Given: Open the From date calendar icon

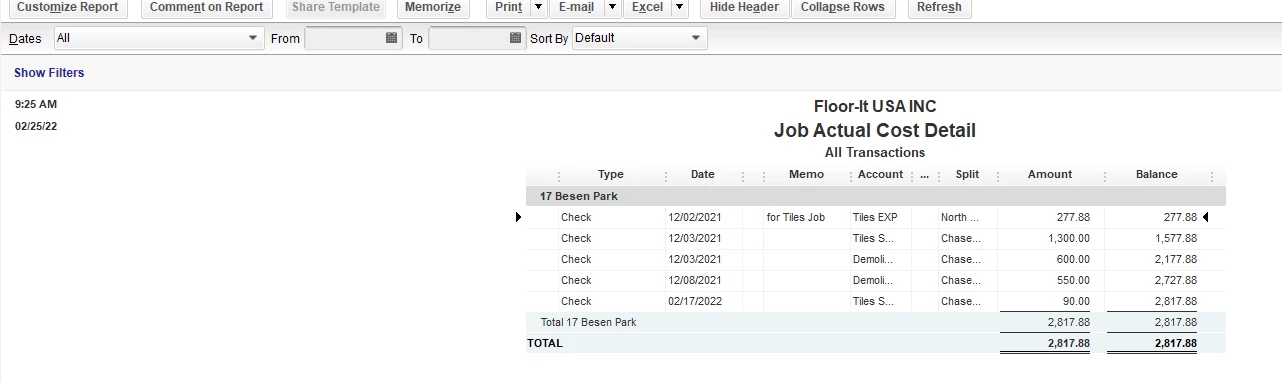Looking at the screenshot, I should click(x=391, y=38).
